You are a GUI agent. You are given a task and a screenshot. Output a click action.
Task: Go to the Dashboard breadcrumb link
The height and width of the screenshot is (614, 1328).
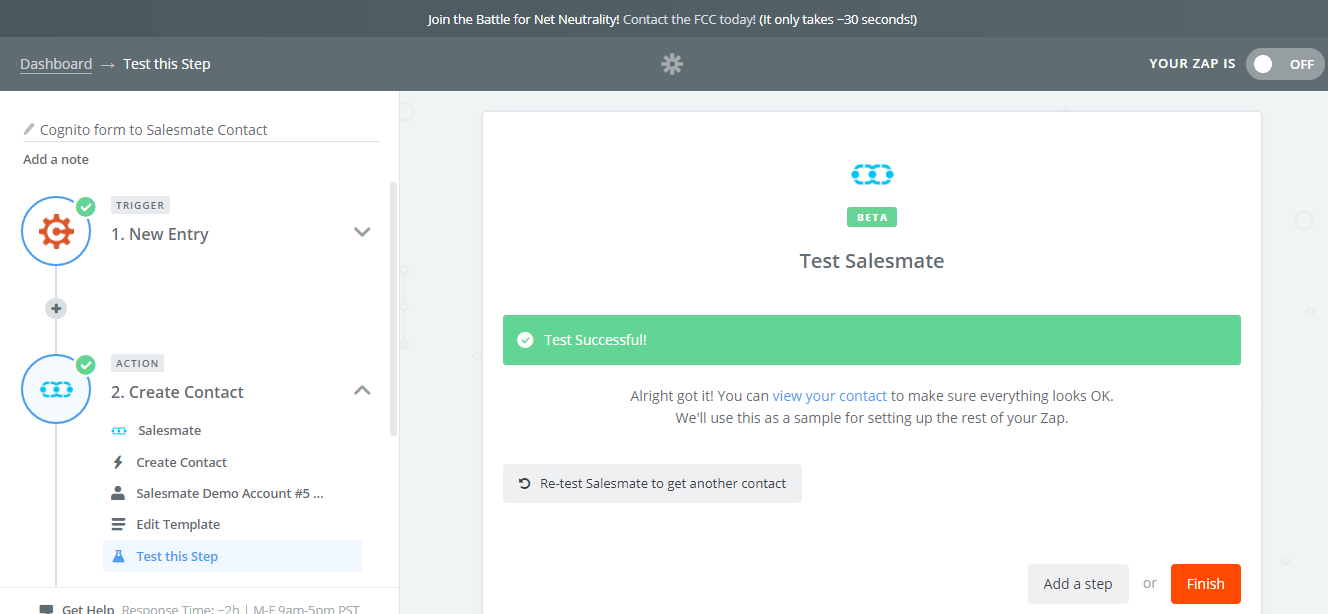56,64
